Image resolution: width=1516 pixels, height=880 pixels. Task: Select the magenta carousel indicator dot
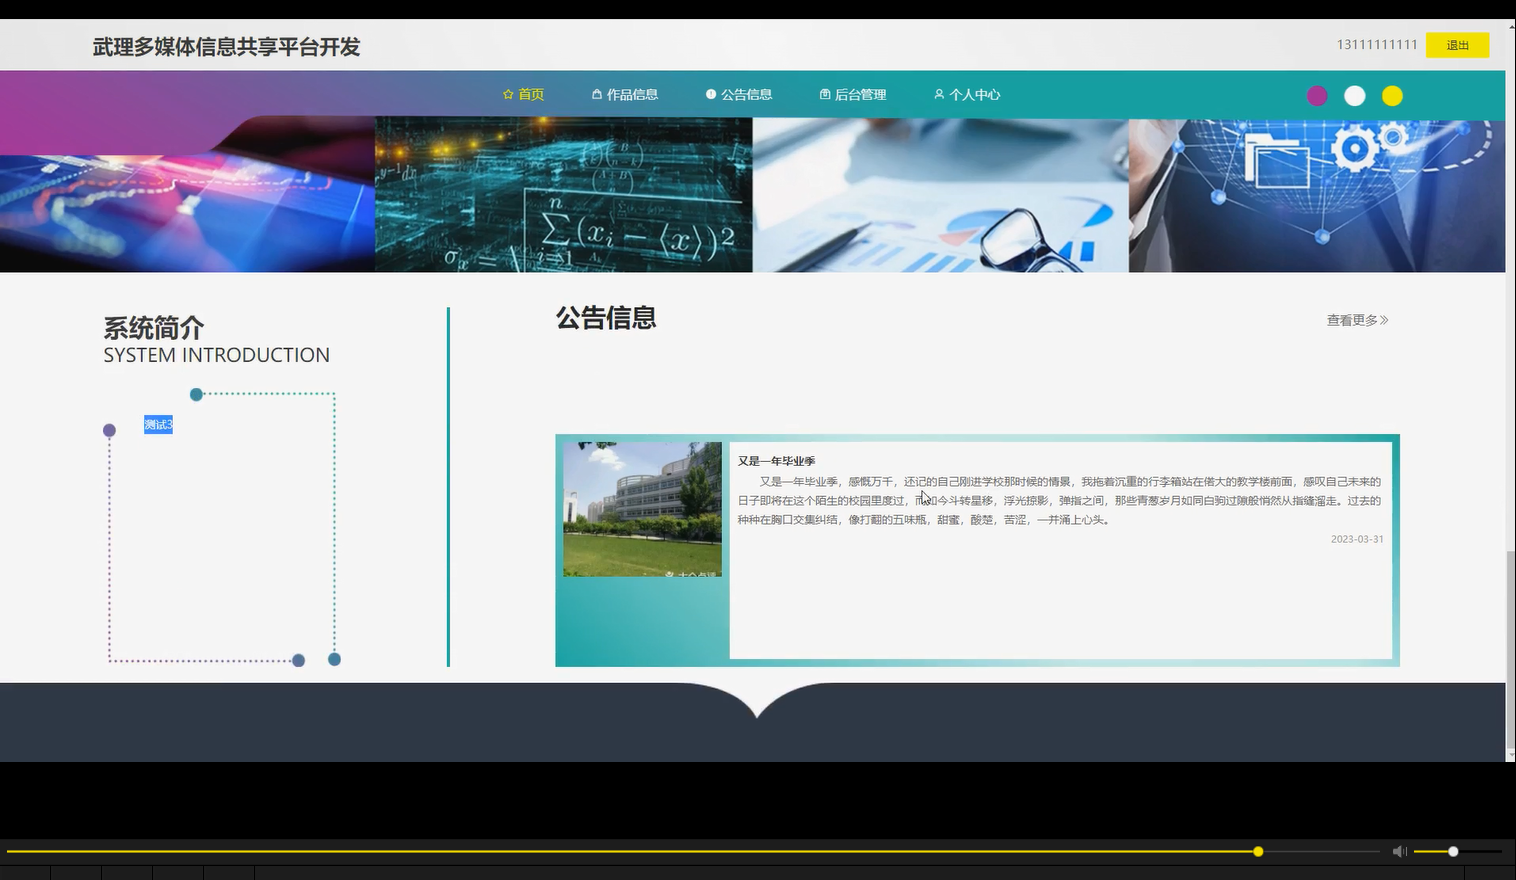[1316, 95]
